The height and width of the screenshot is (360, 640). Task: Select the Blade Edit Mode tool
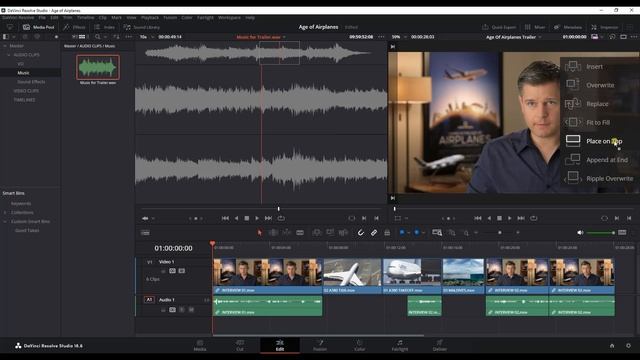click(x=300, y=233)
